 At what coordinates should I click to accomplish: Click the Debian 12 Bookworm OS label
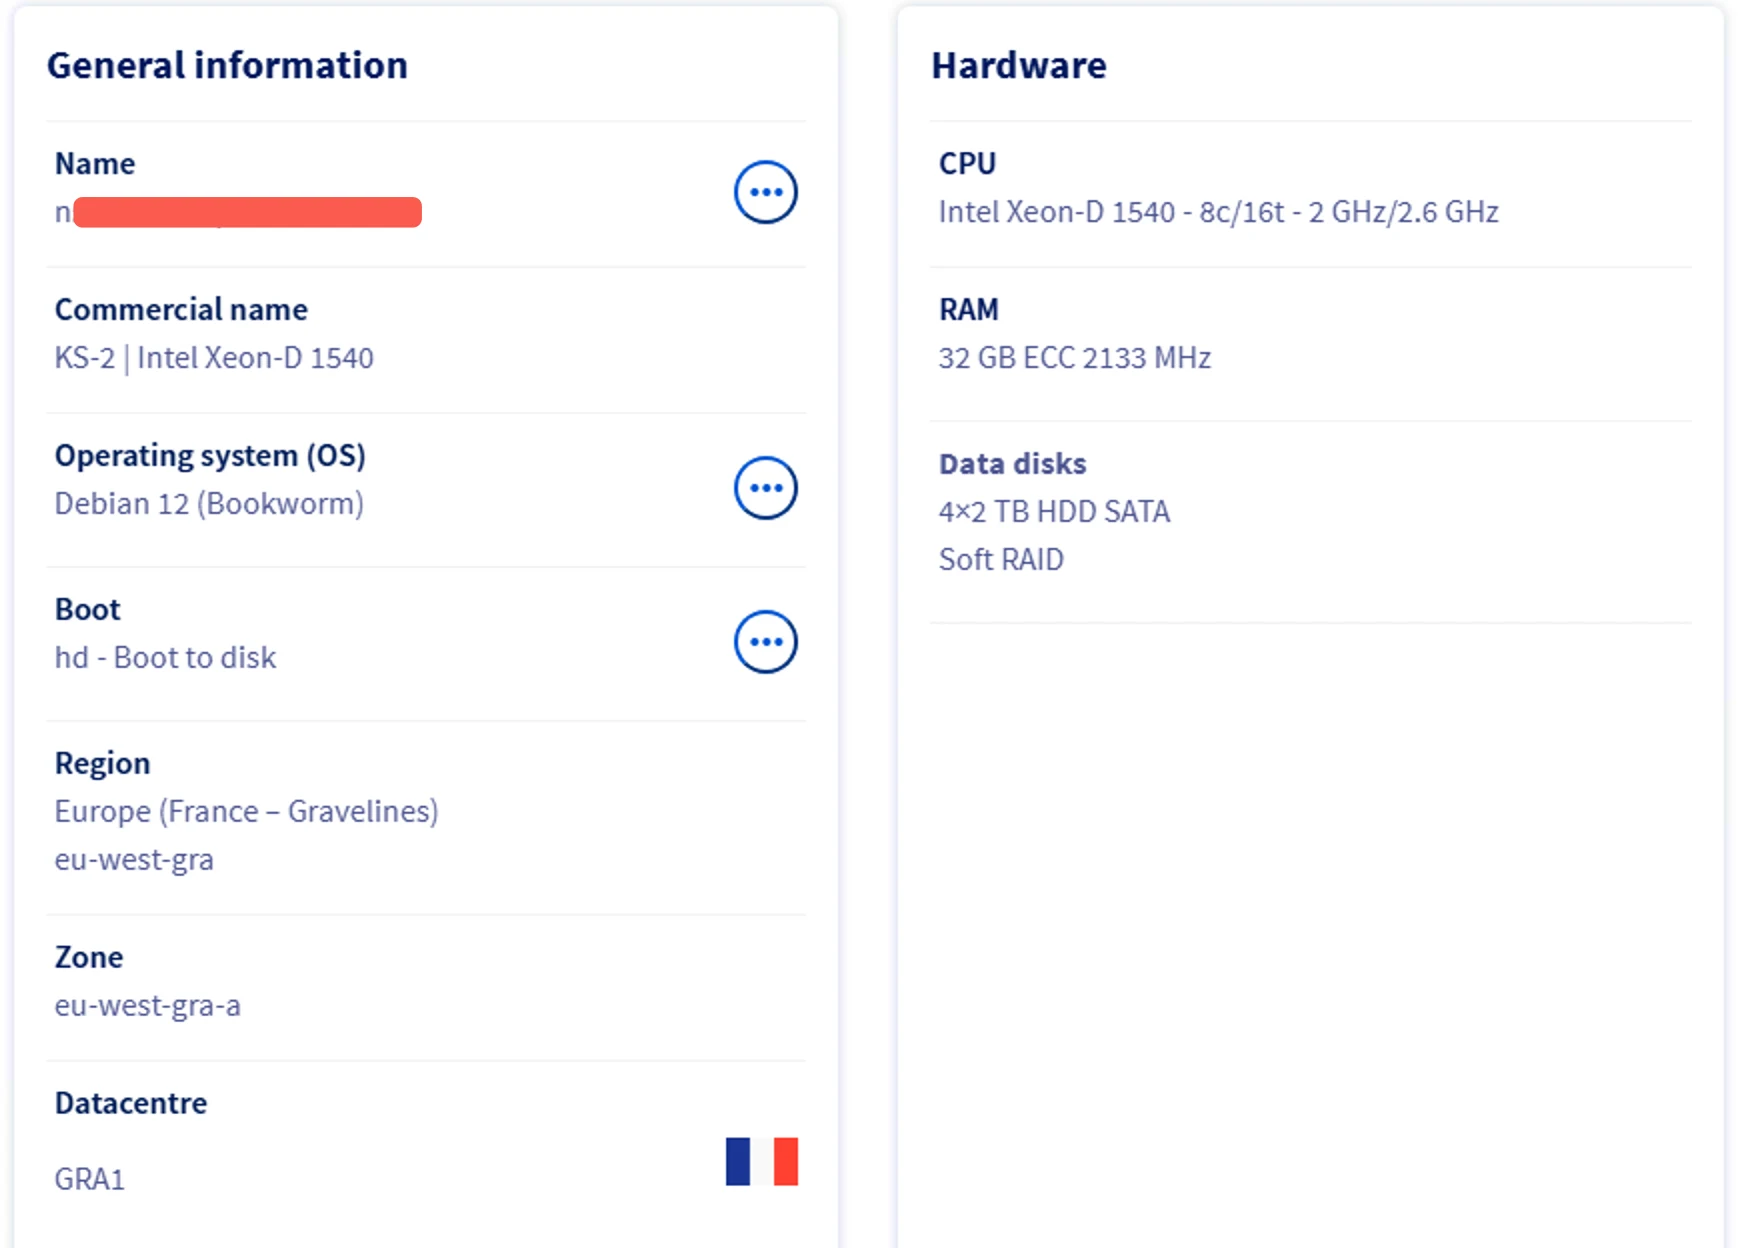pos(209,503)
